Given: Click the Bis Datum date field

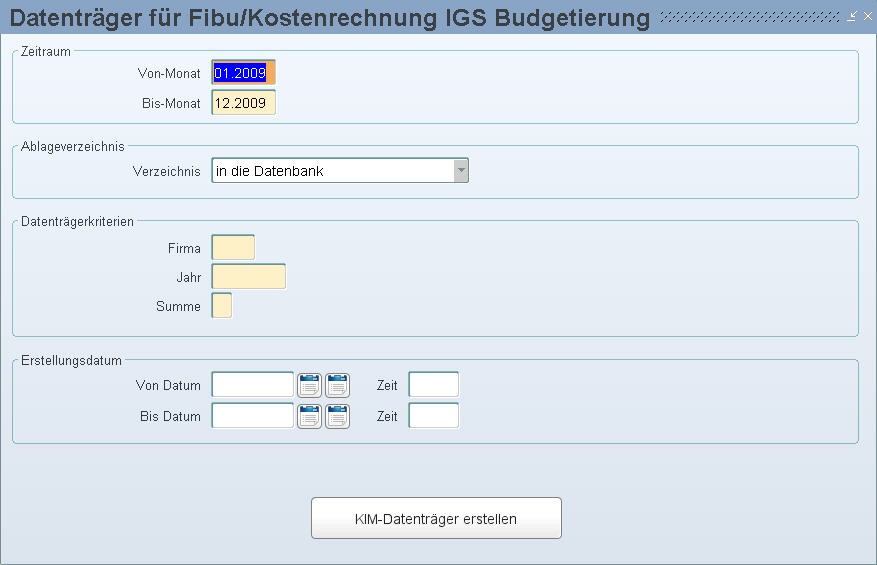Looking at the screenshot, I should coord(252,416).
